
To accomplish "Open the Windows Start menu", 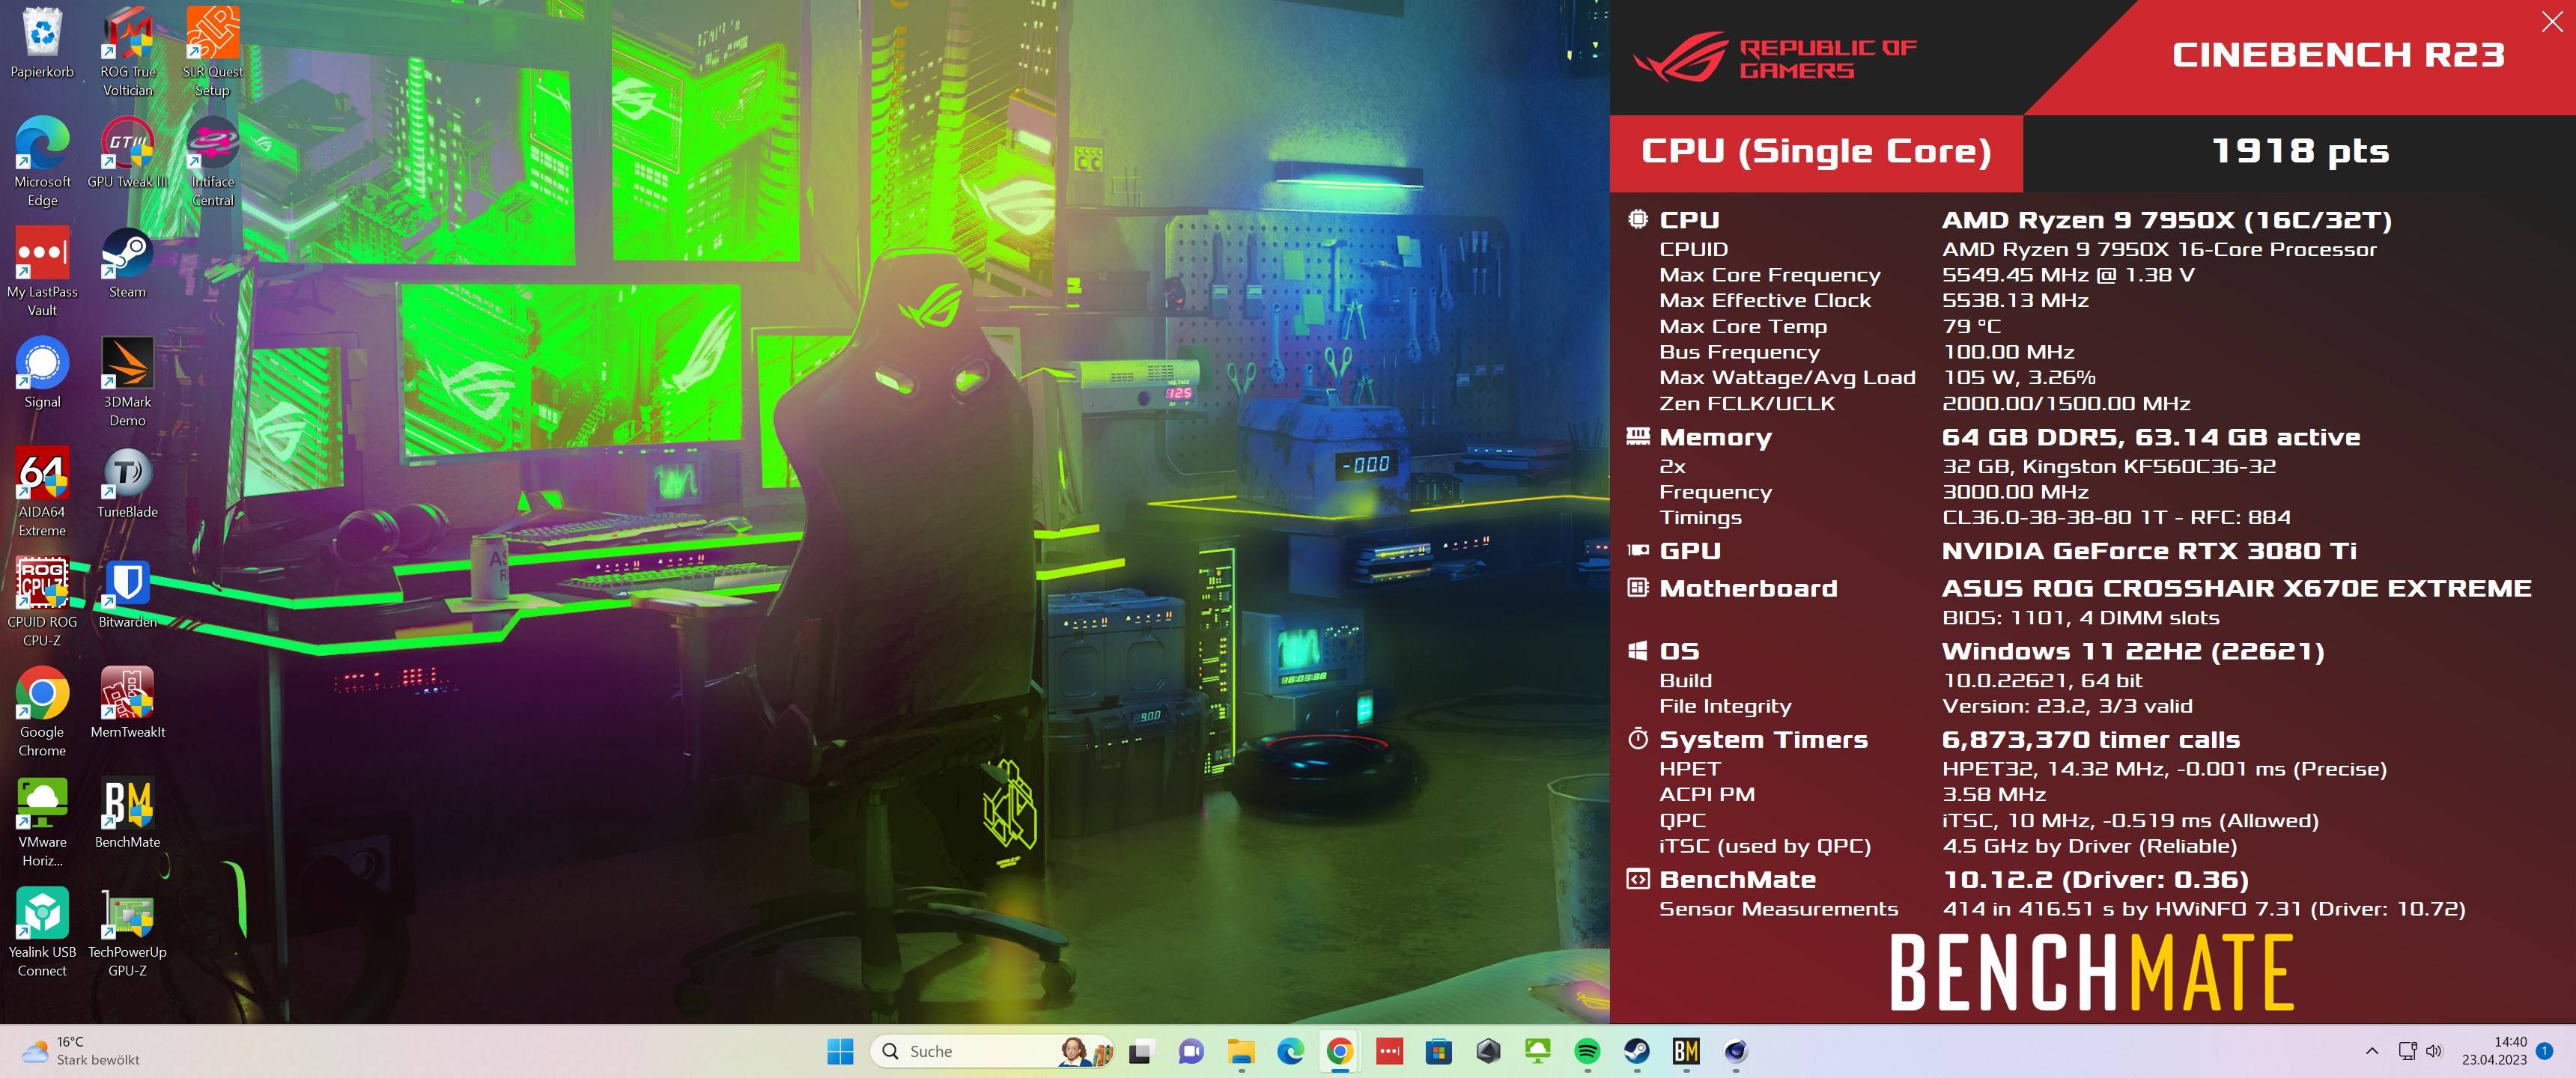I will coord(840,1051).
